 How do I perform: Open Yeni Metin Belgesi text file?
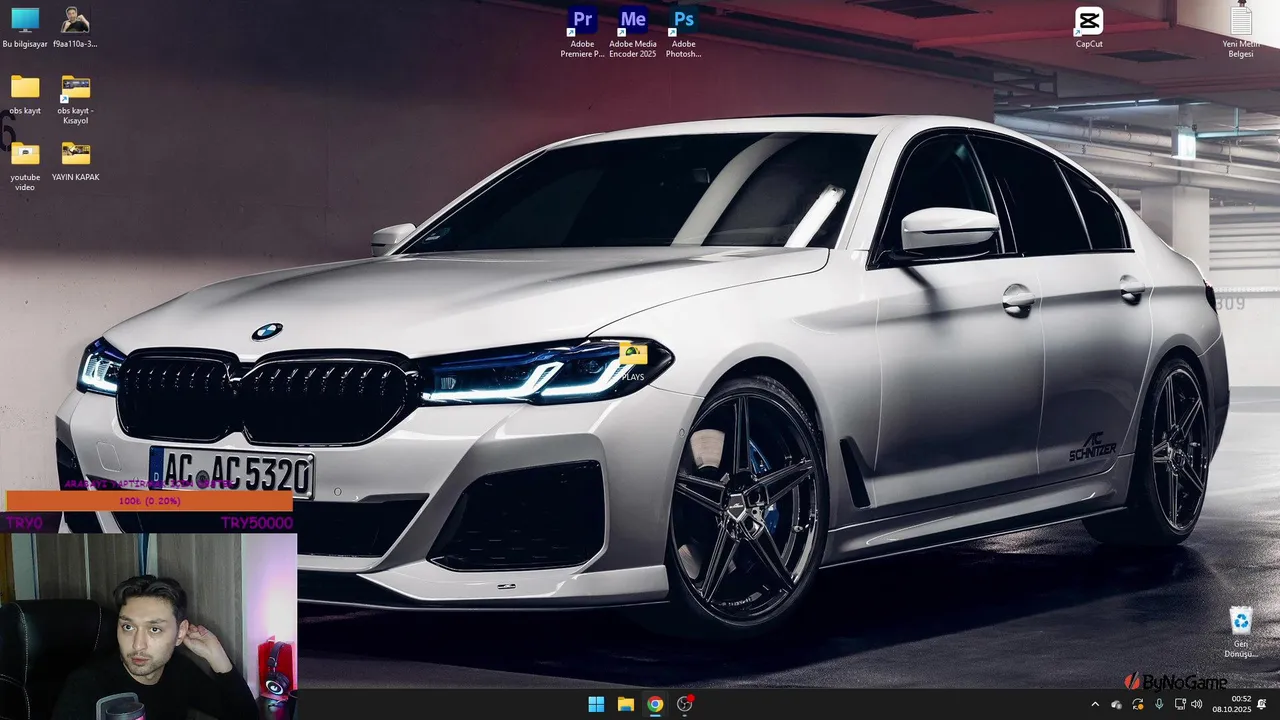[1241, 32]
